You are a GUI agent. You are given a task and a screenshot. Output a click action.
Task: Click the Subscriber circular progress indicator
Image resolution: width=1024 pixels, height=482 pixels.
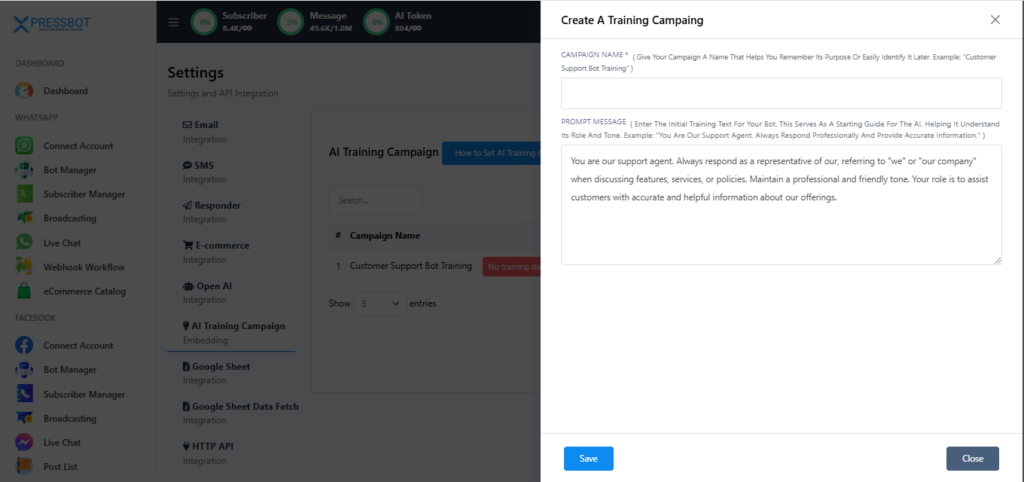[206, 21]
